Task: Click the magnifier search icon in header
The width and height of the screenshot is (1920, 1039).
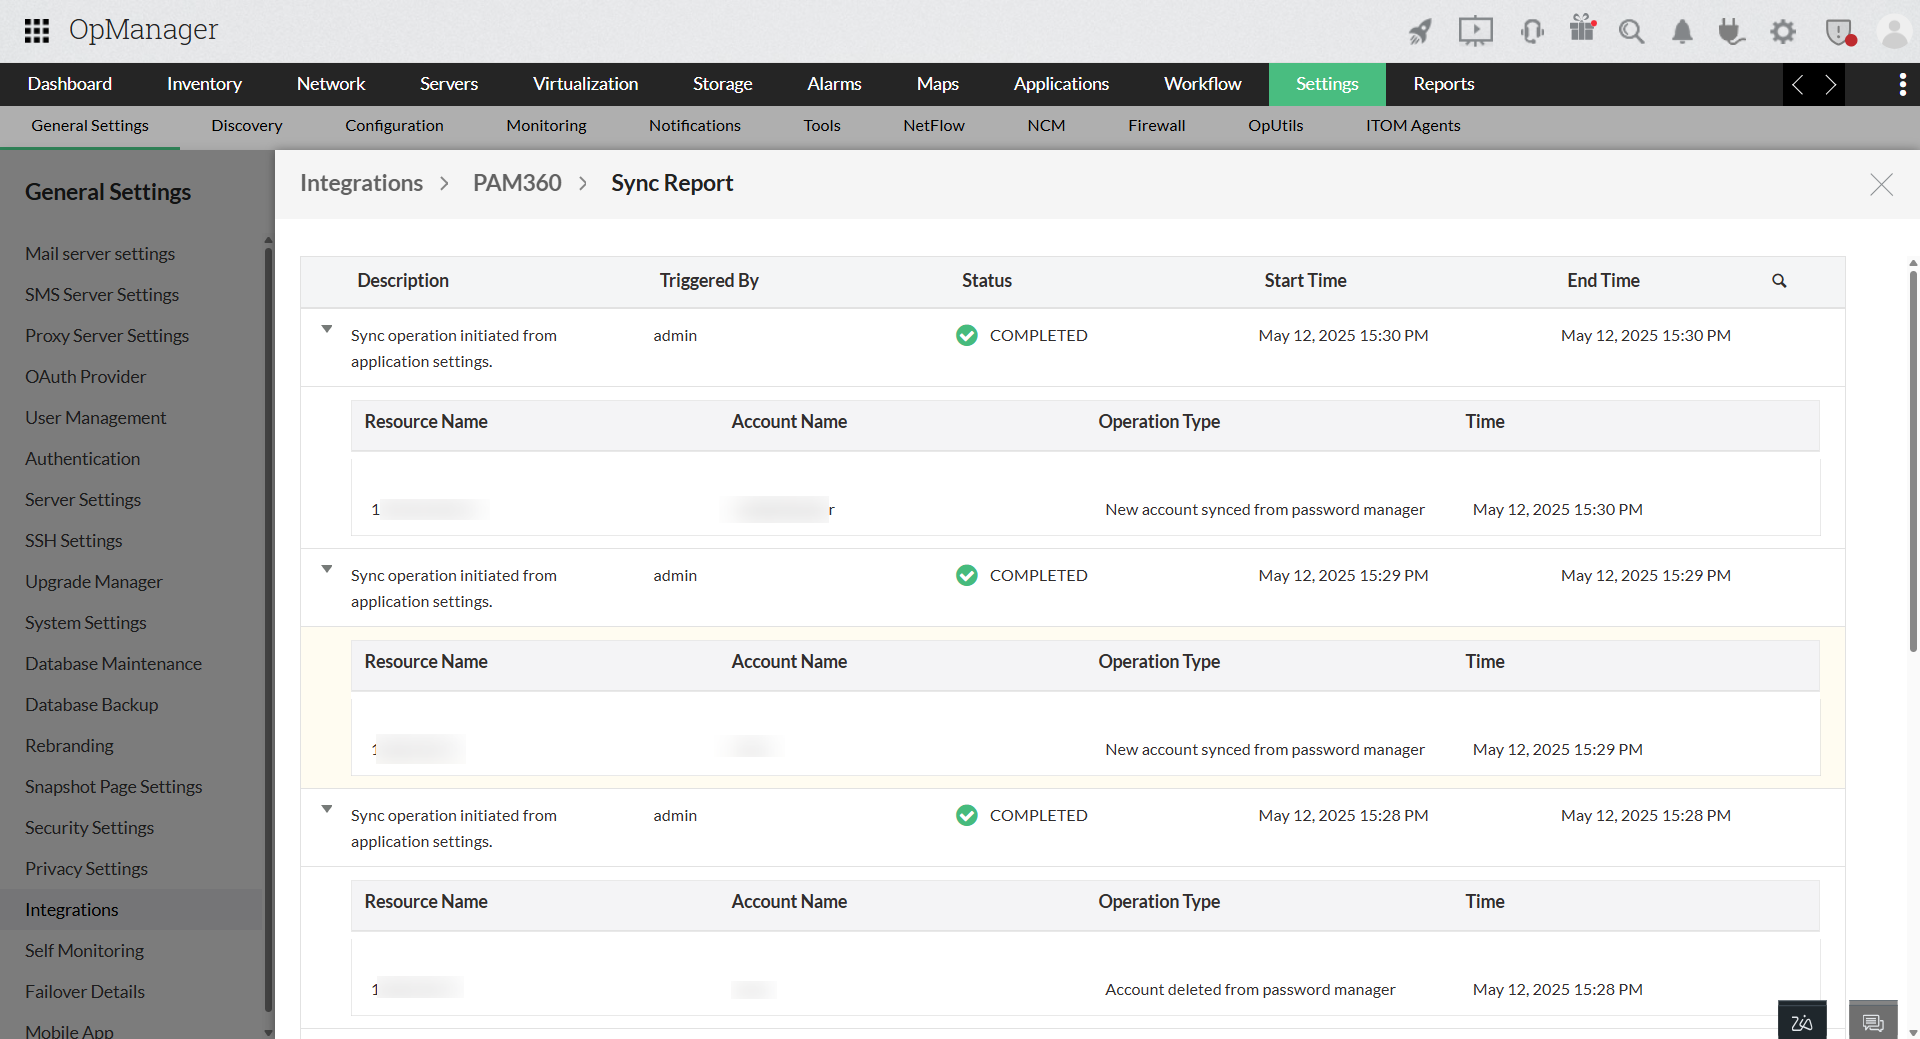Action: 1632,32
